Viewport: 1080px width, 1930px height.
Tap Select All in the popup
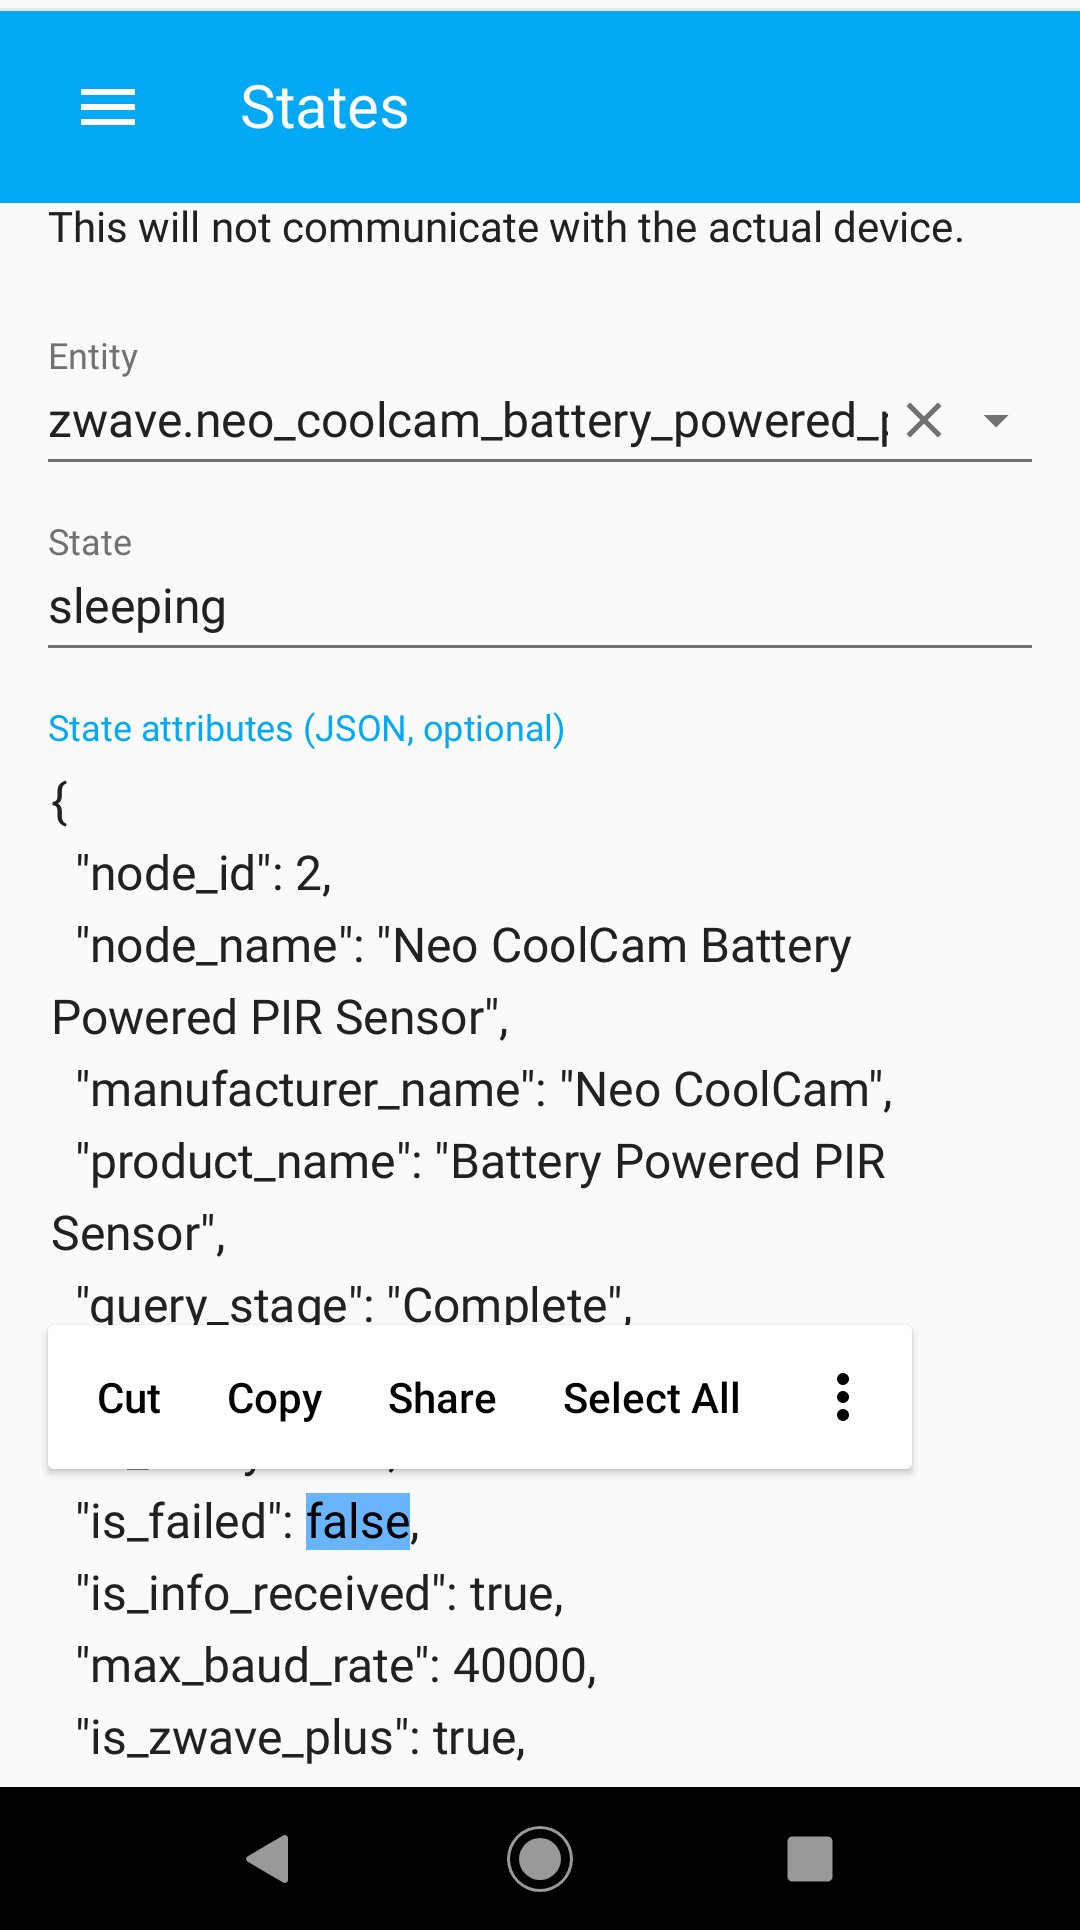coord(652,1398)
